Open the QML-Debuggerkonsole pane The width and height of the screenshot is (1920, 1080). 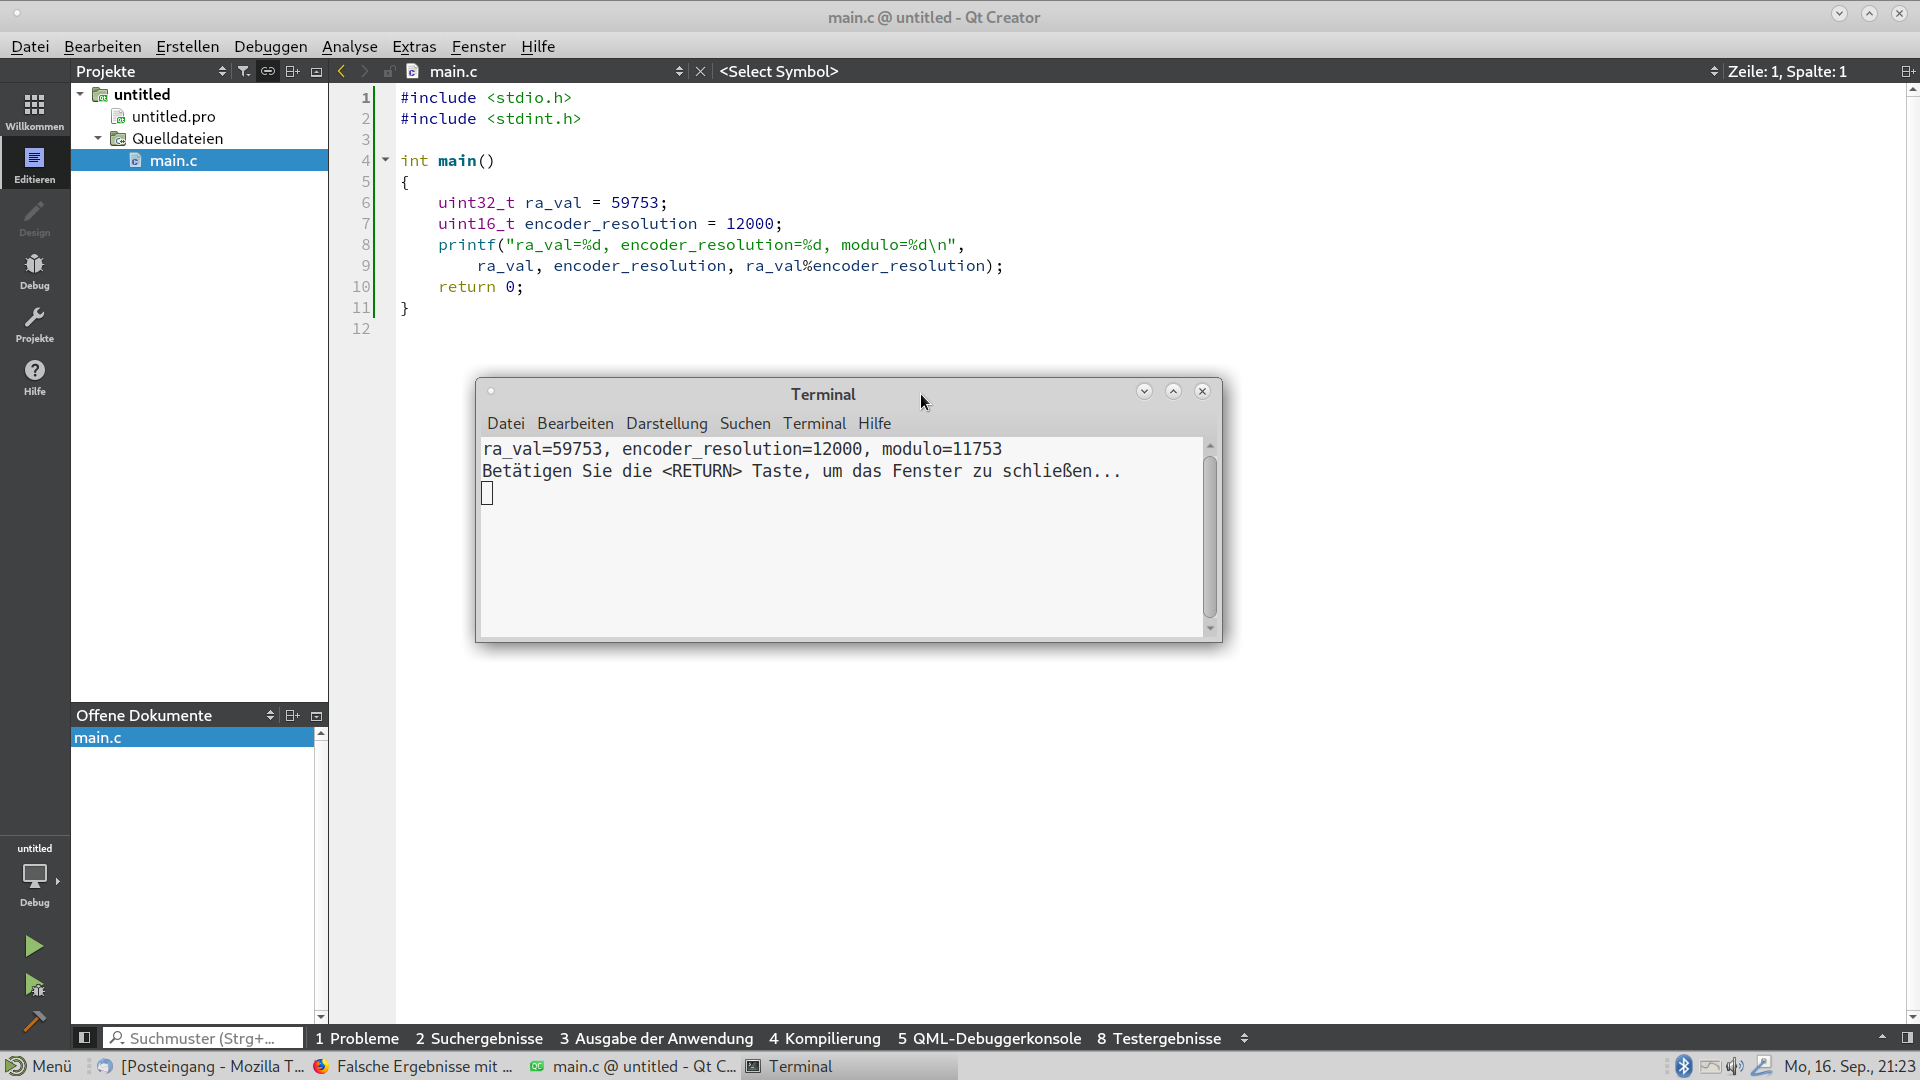[989, 1038]
